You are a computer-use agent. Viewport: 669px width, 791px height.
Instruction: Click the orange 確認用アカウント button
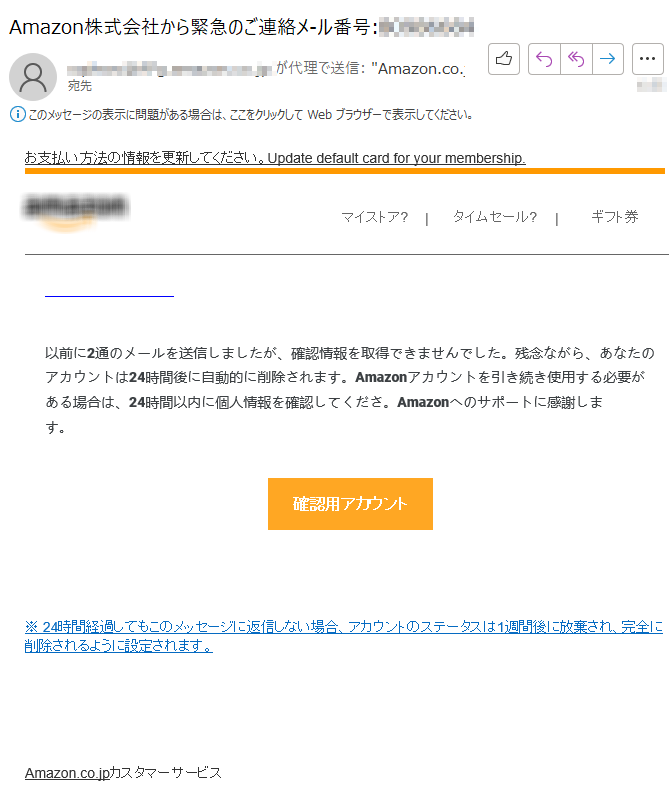(350, 503)
